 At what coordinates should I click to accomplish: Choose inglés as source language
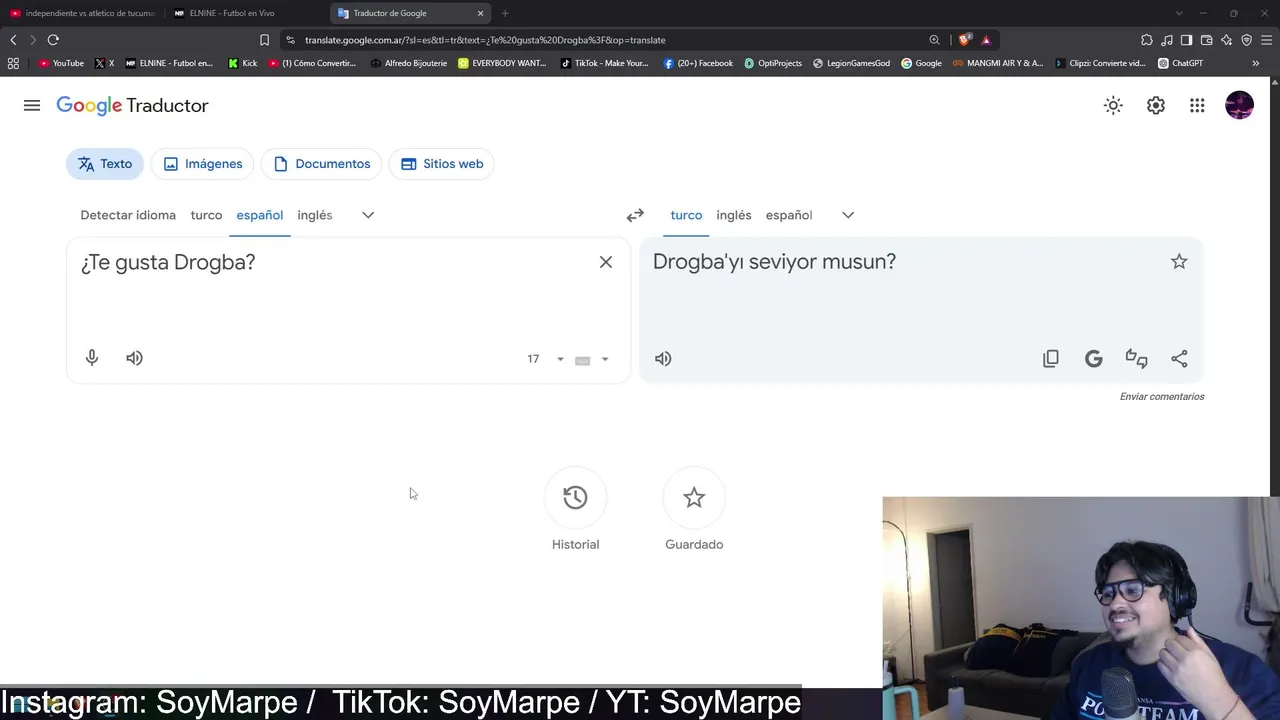pos(315,215)
